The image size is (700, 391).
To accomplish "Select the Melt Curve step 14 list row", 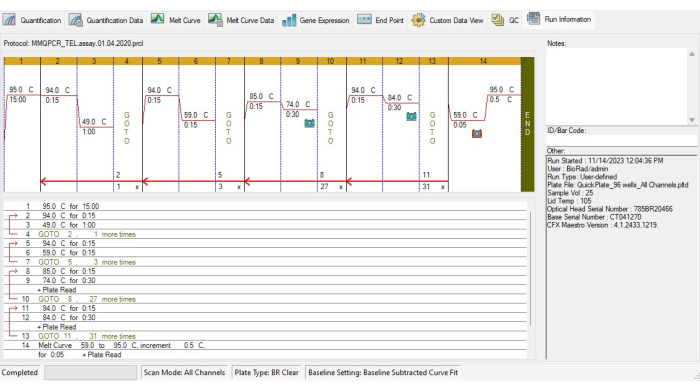I will (x=265, y=350).
